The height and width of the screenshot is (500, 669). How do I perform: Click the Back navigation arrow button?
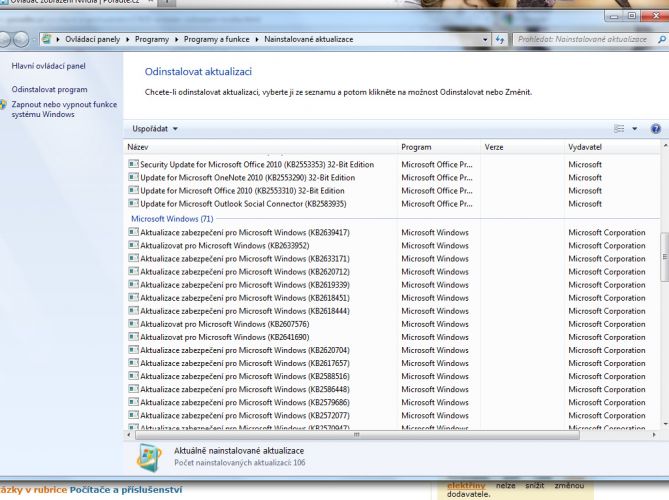(4, 39)
